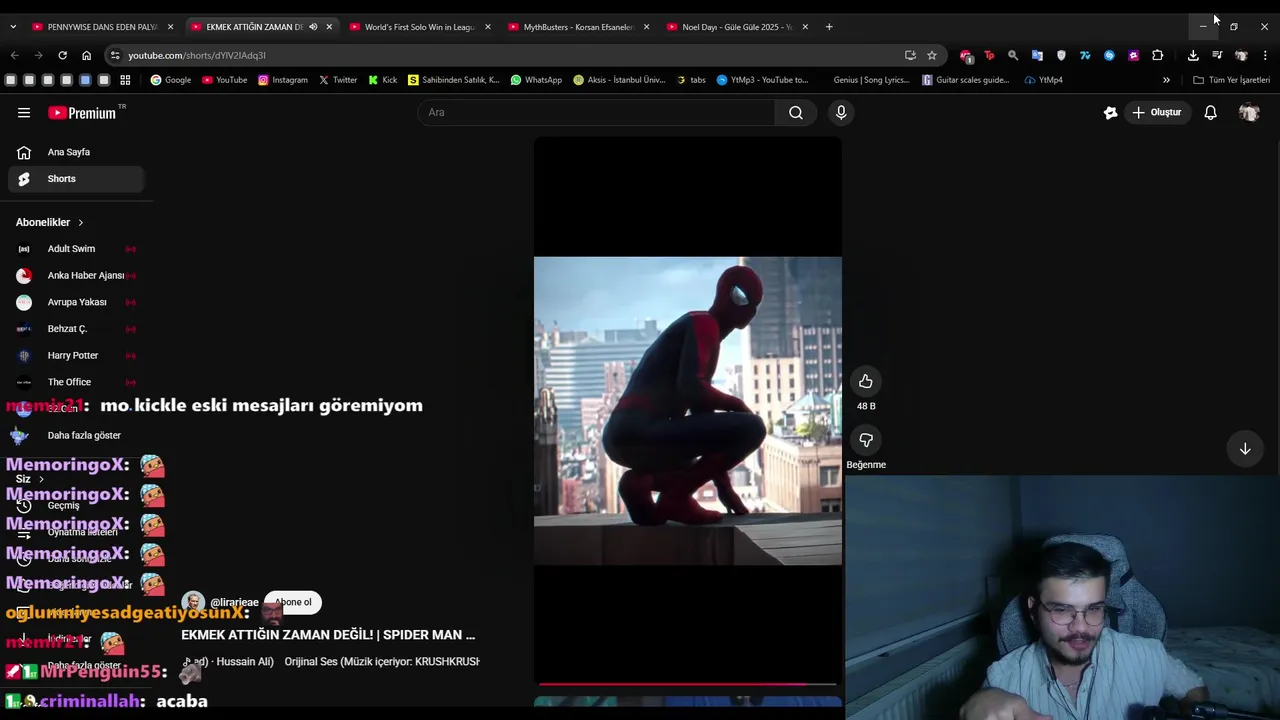Open the Guitar scales guide bookmark
The height and width of the screenshot is (720, 1280).
tap(966, 80)
